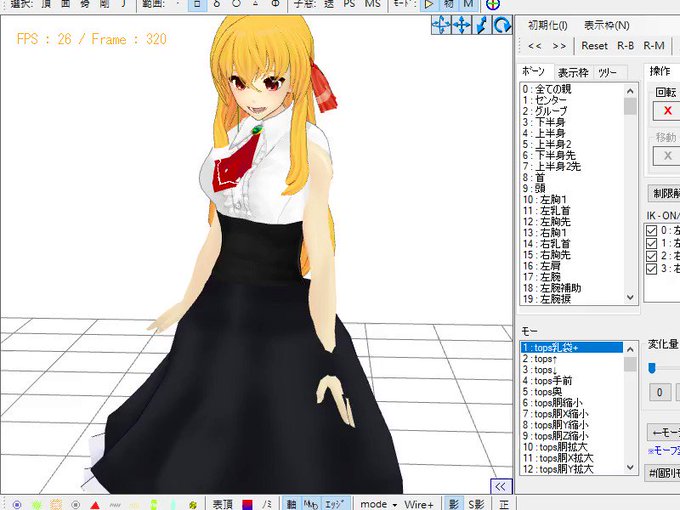Click the PS option in toolbar
Screen dimensions: 680x510
point(349,4)
